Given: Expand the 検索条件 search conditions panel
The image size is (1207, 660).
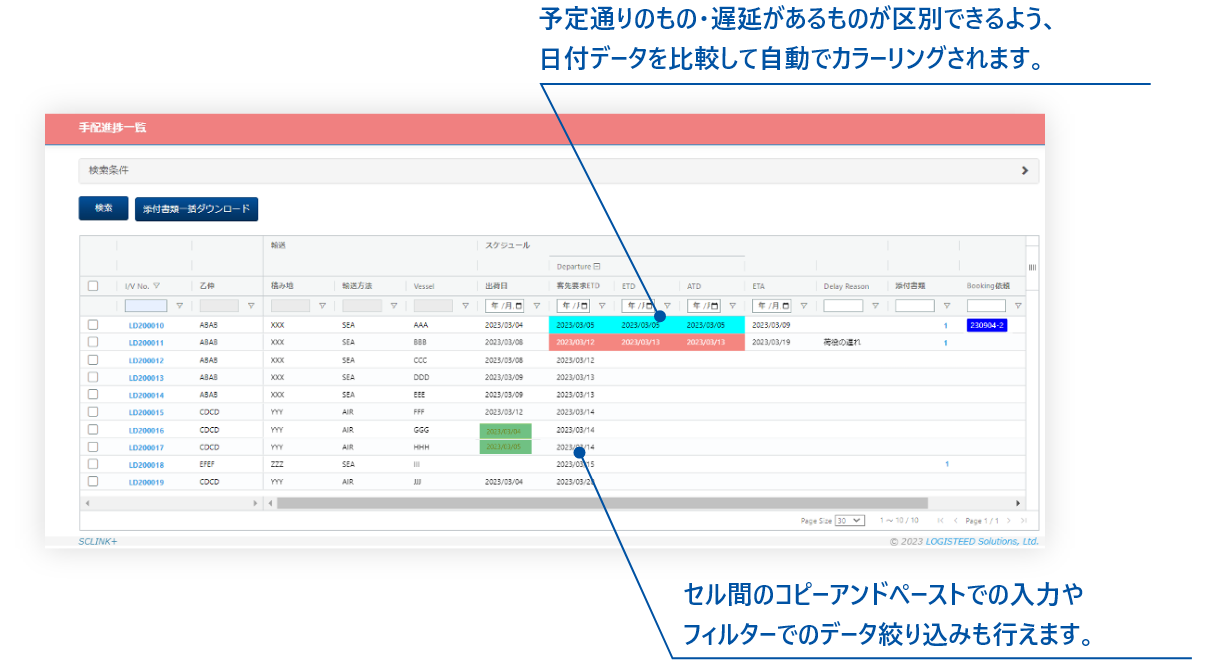Looking at the screenshot, I should [x=1024, y=171].
